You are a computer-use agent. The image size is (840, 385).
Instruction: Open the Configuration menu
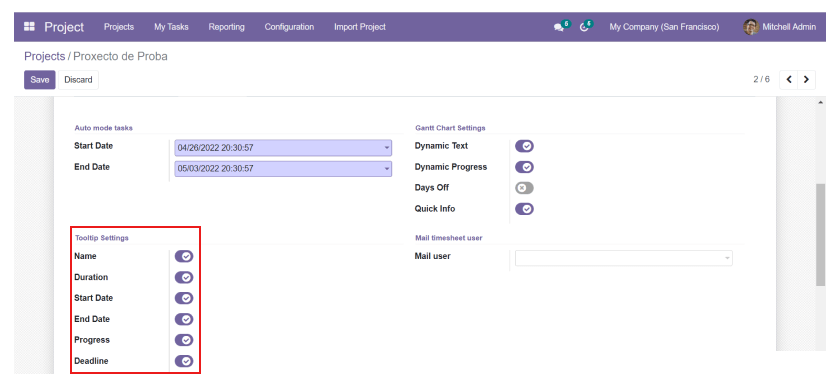pyautogui.click(x=289, y=27)
